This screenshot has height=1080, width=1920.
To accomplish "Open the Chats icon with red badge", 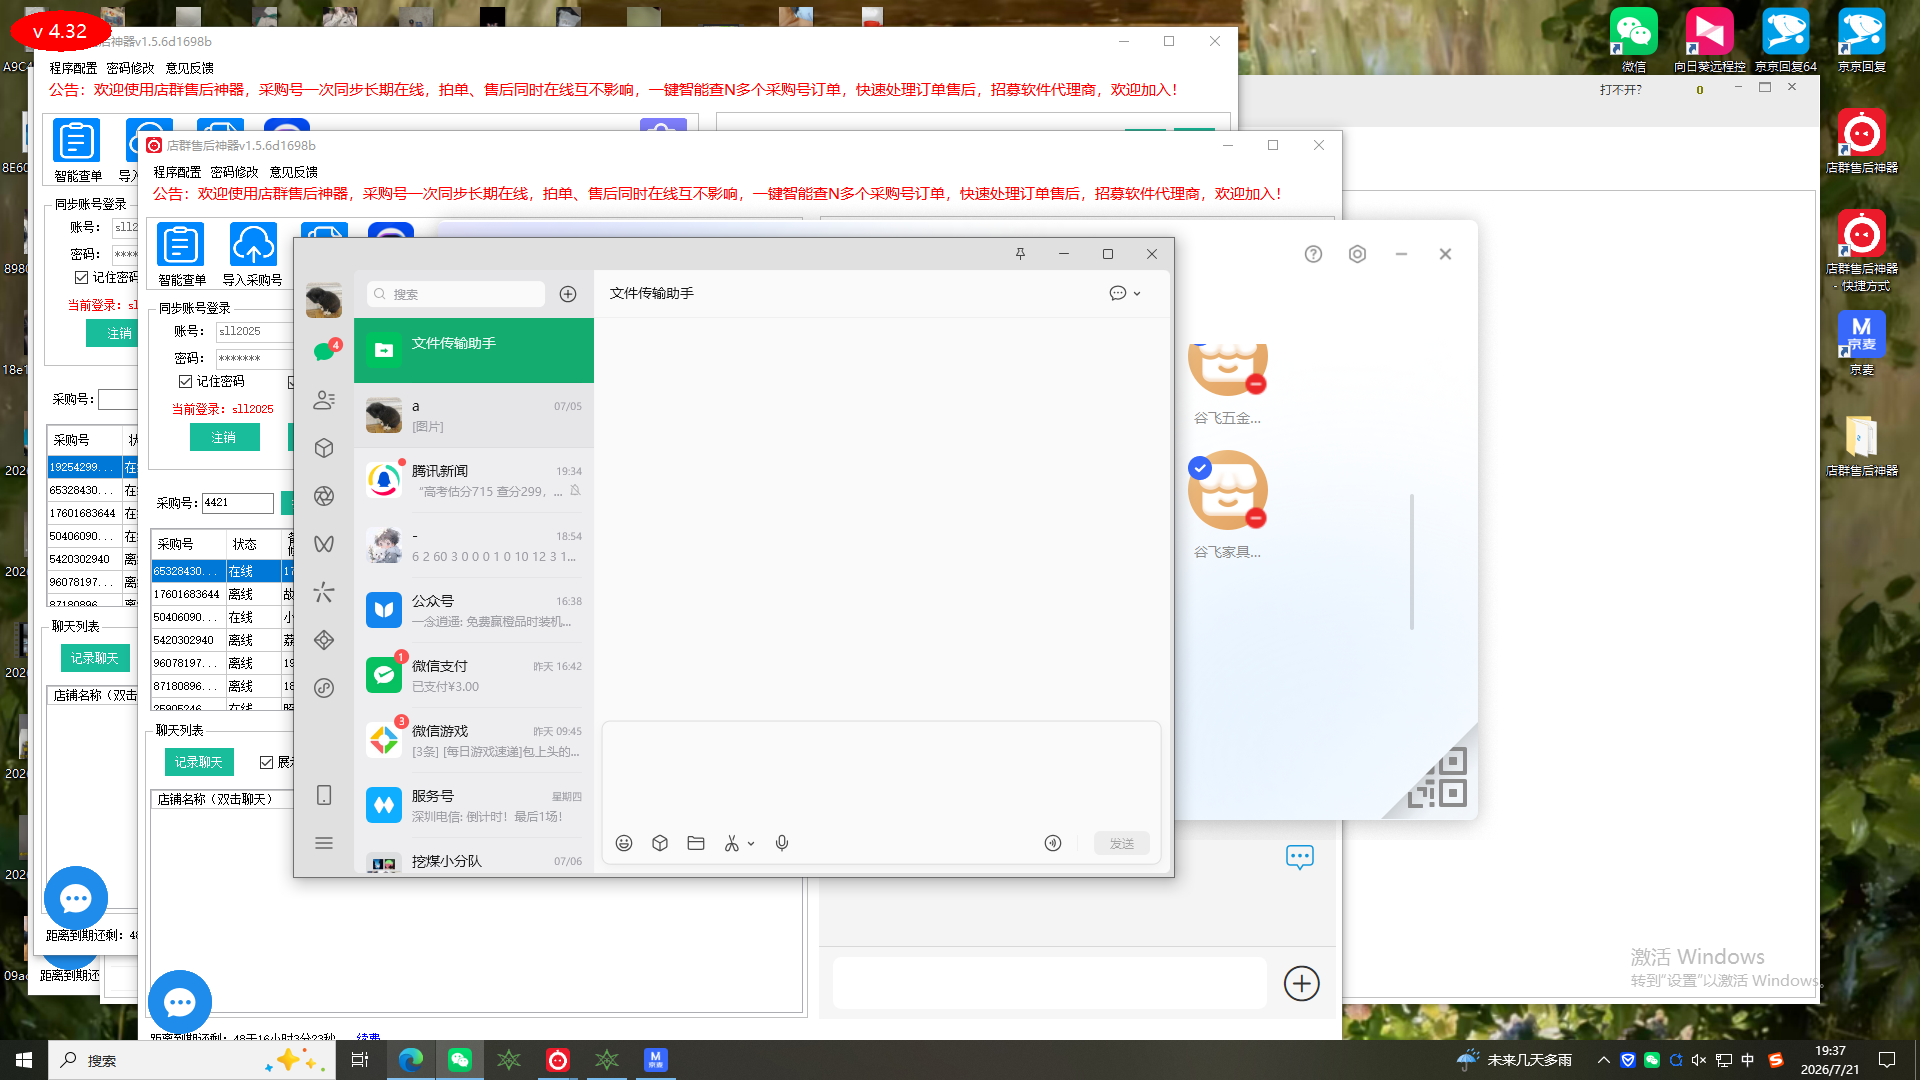I will tap(324, 351).
